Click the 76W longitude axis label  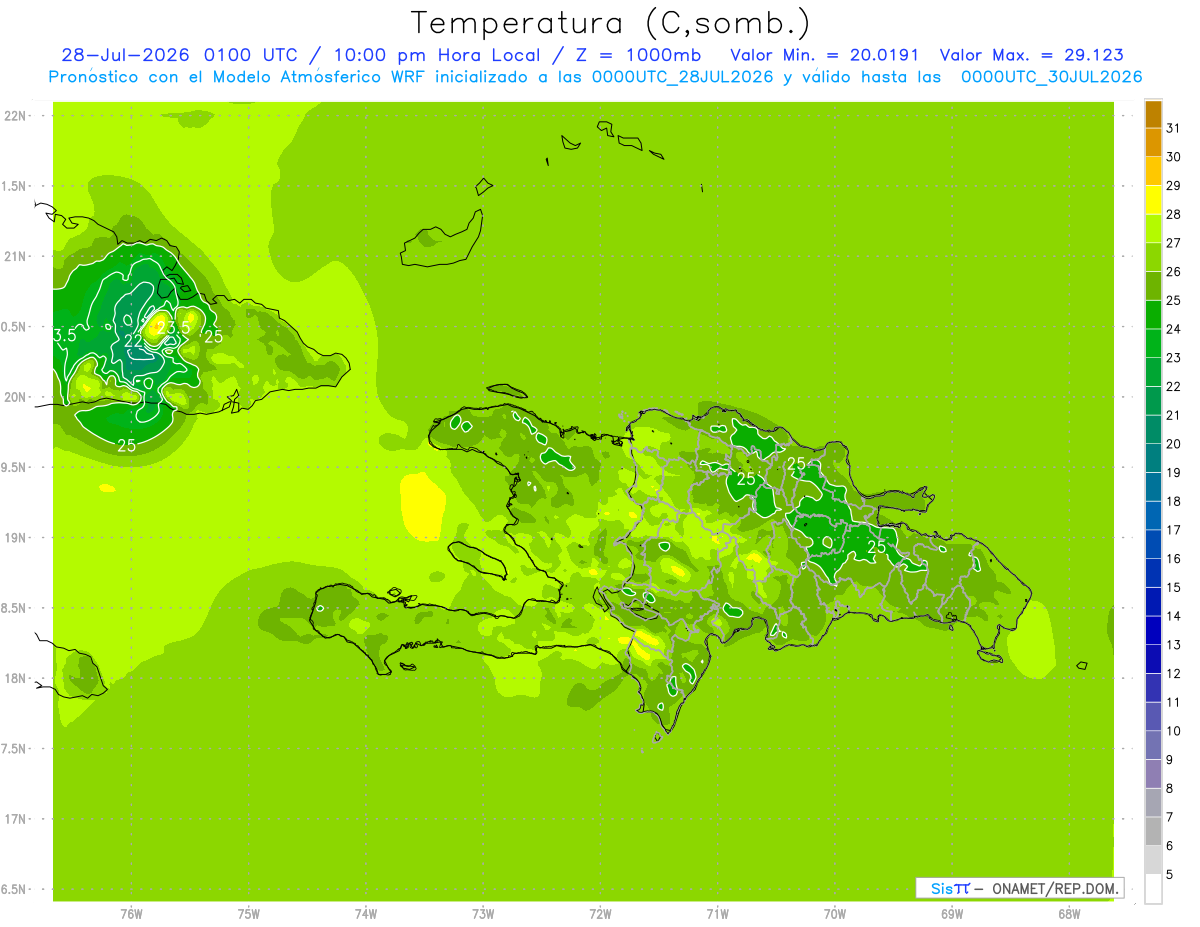[131, 913]
